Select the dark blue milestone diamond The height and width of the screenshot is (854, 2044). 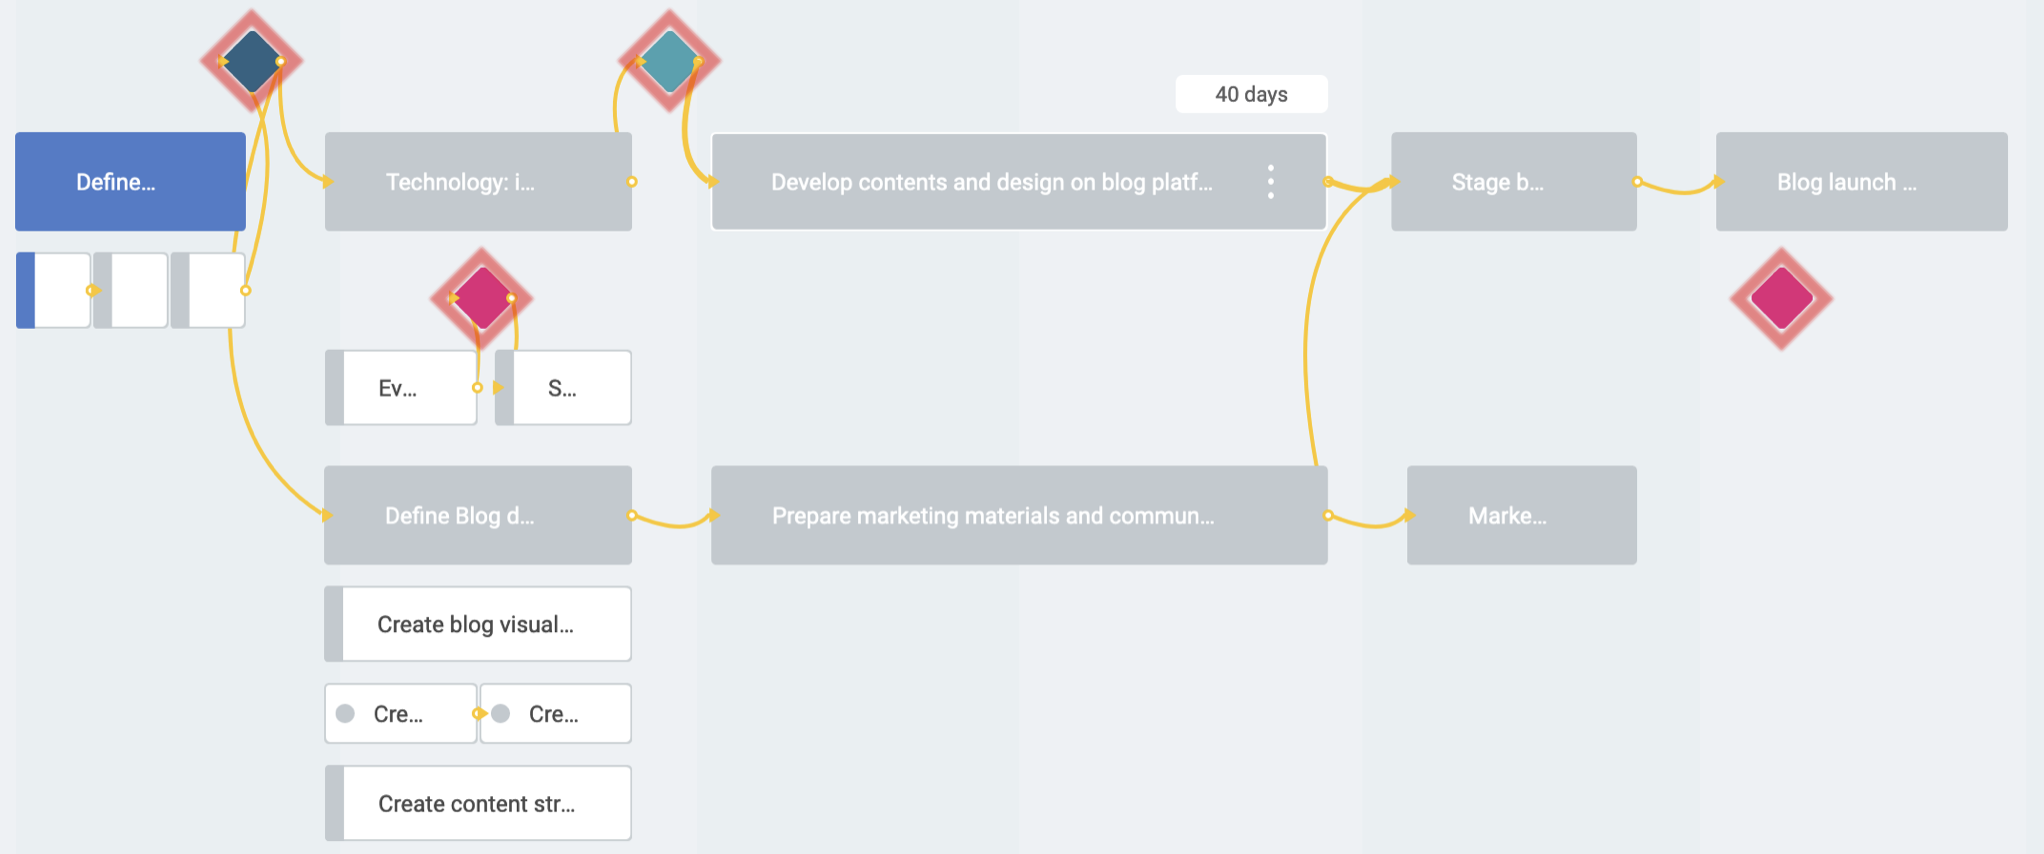(252, 61)
